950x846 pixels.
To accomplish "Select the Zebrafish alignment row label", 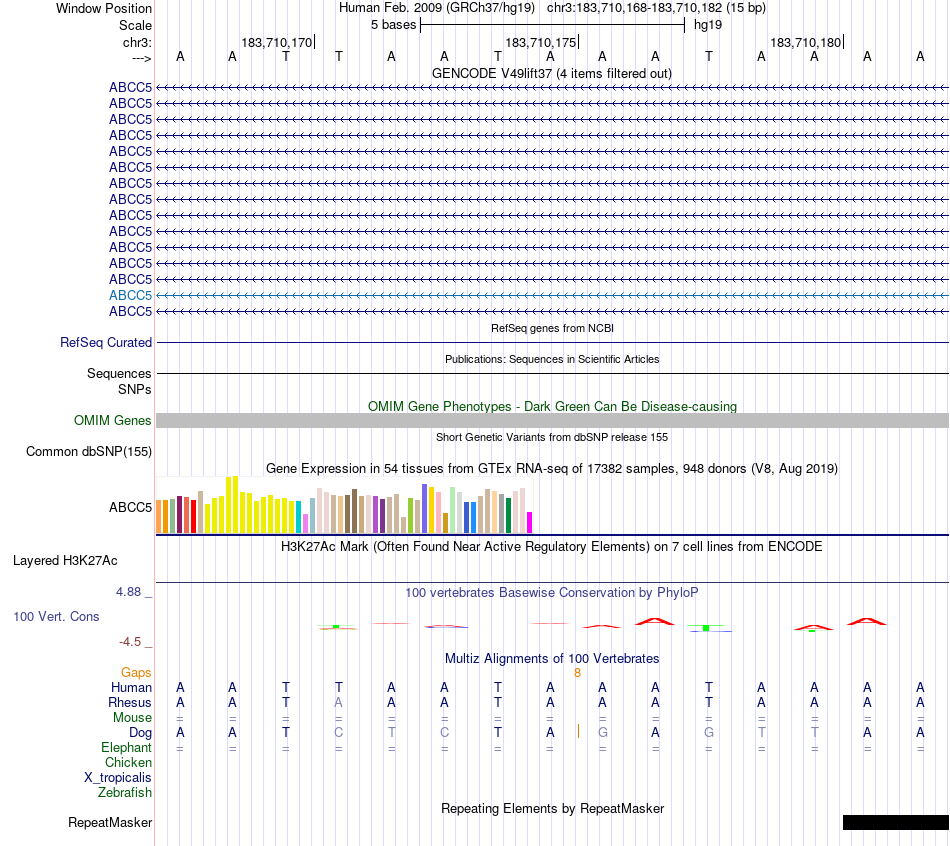I will (125, 792).
